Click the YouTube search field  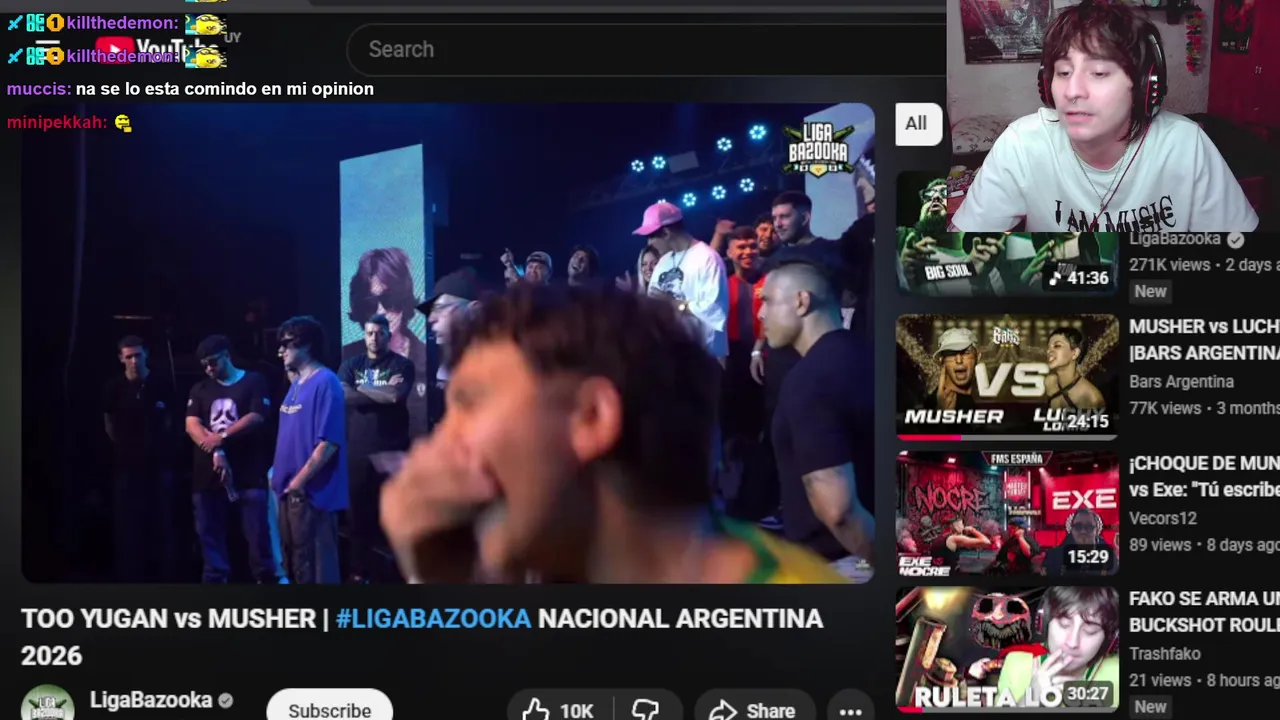pyautogui.click(x=646, y=49)
